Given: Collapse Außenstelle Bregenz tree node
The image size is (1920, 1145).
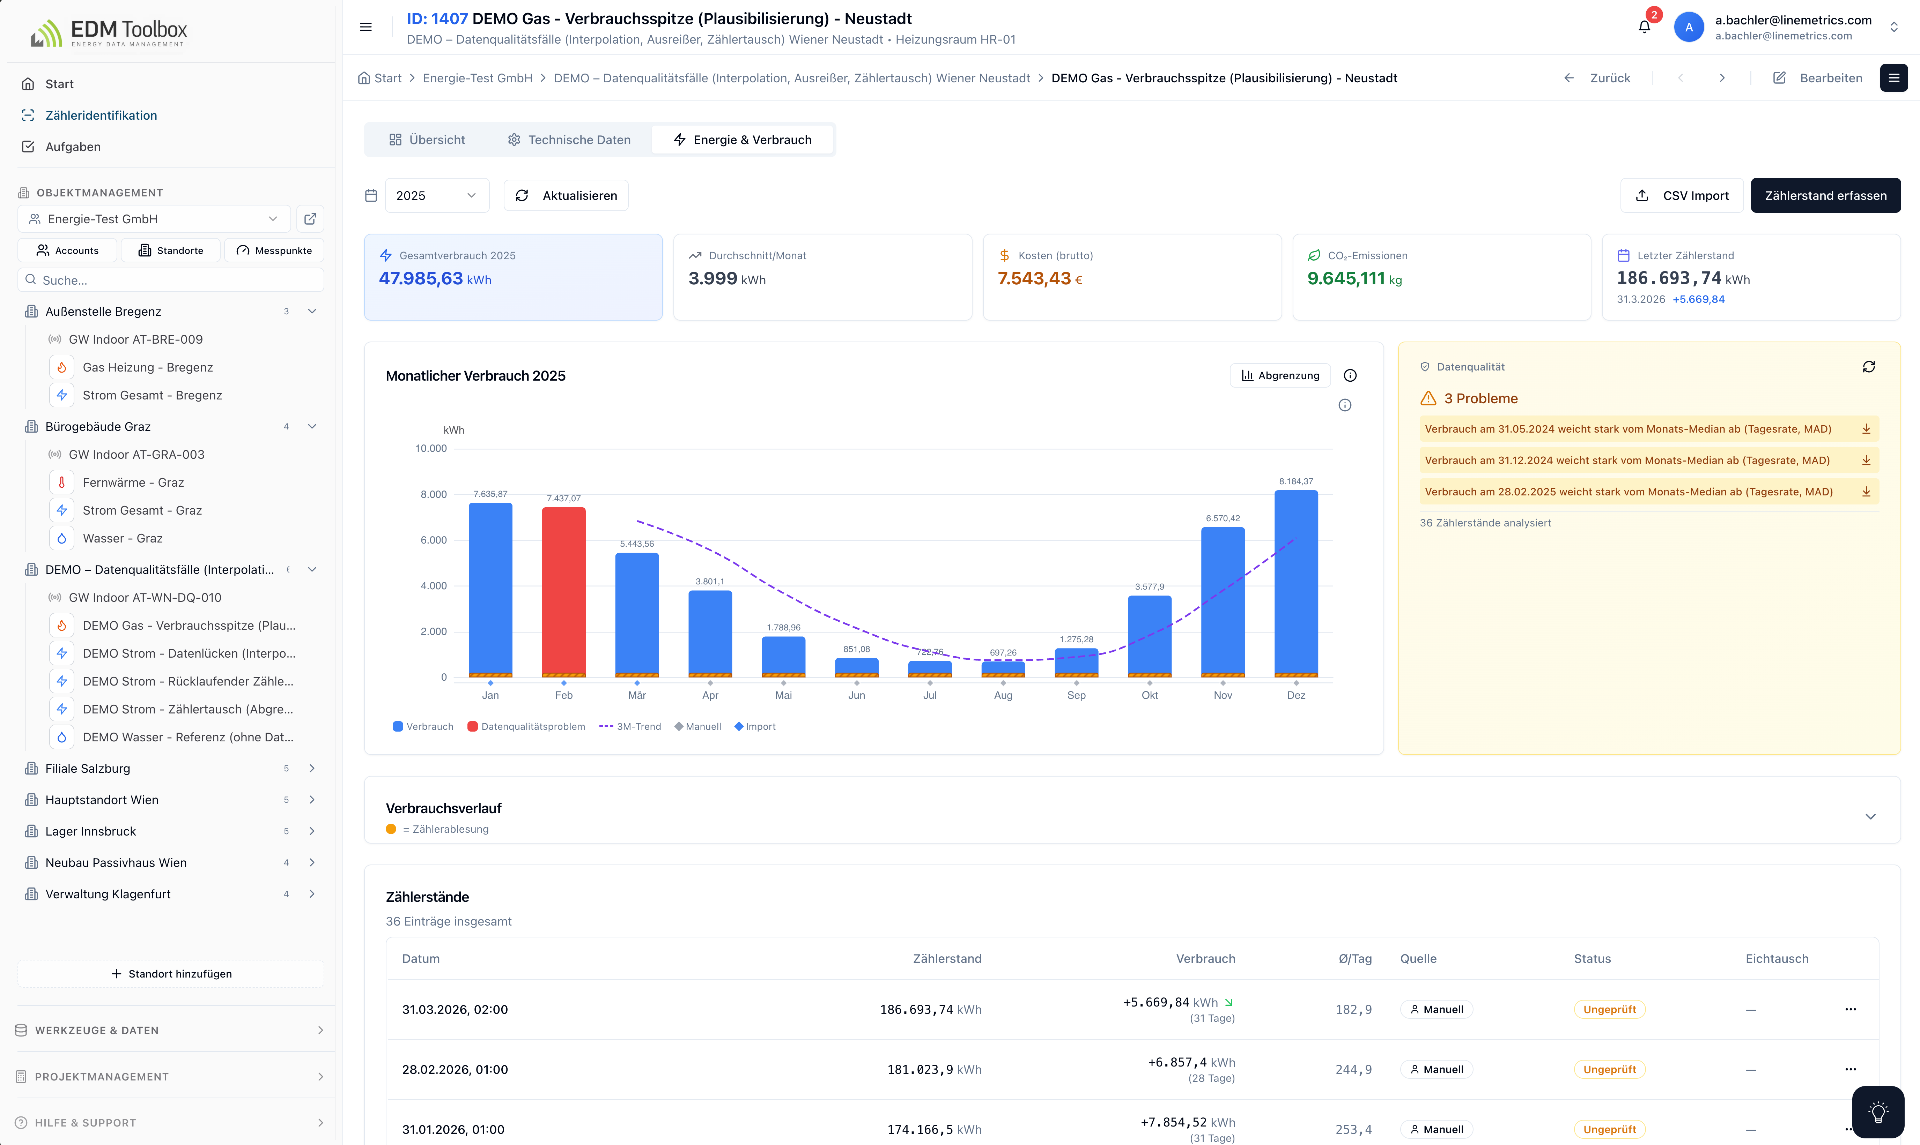Looking at the screenshot, I should tap(312, 312).
